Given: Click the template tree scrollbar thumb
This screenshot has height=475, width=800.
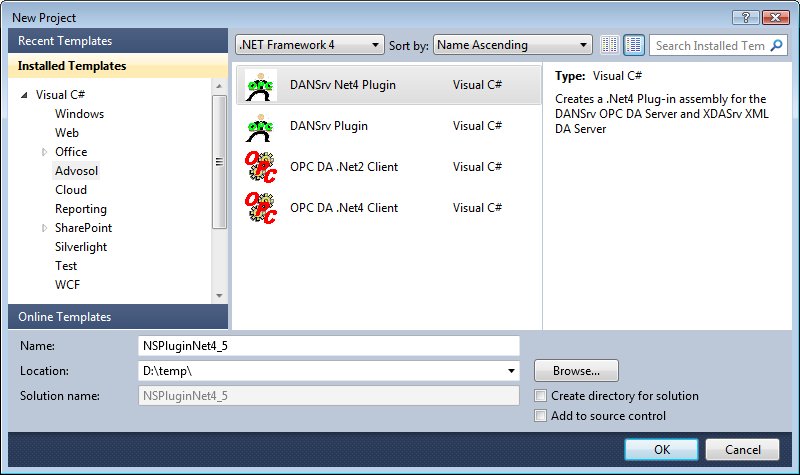Looking at the screenshot, I should click(219, 162).
